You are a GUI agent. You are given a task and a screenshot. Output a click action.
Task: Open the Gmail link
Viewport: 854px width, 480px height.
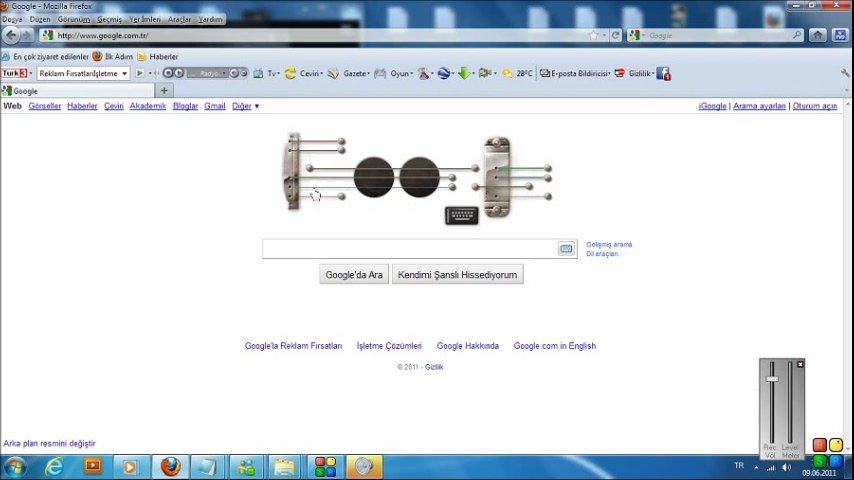[x=215, y=106]
